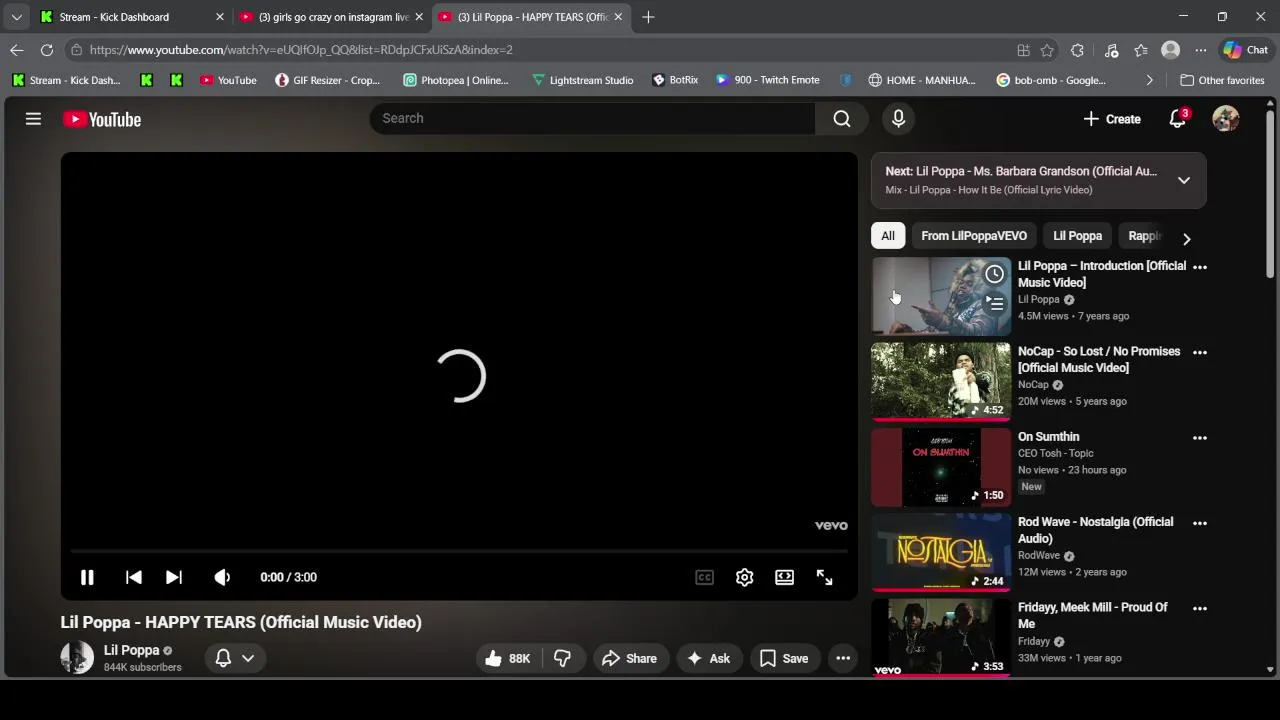Share the video
Screen dimensions: 1280x720
pos(630,658)
